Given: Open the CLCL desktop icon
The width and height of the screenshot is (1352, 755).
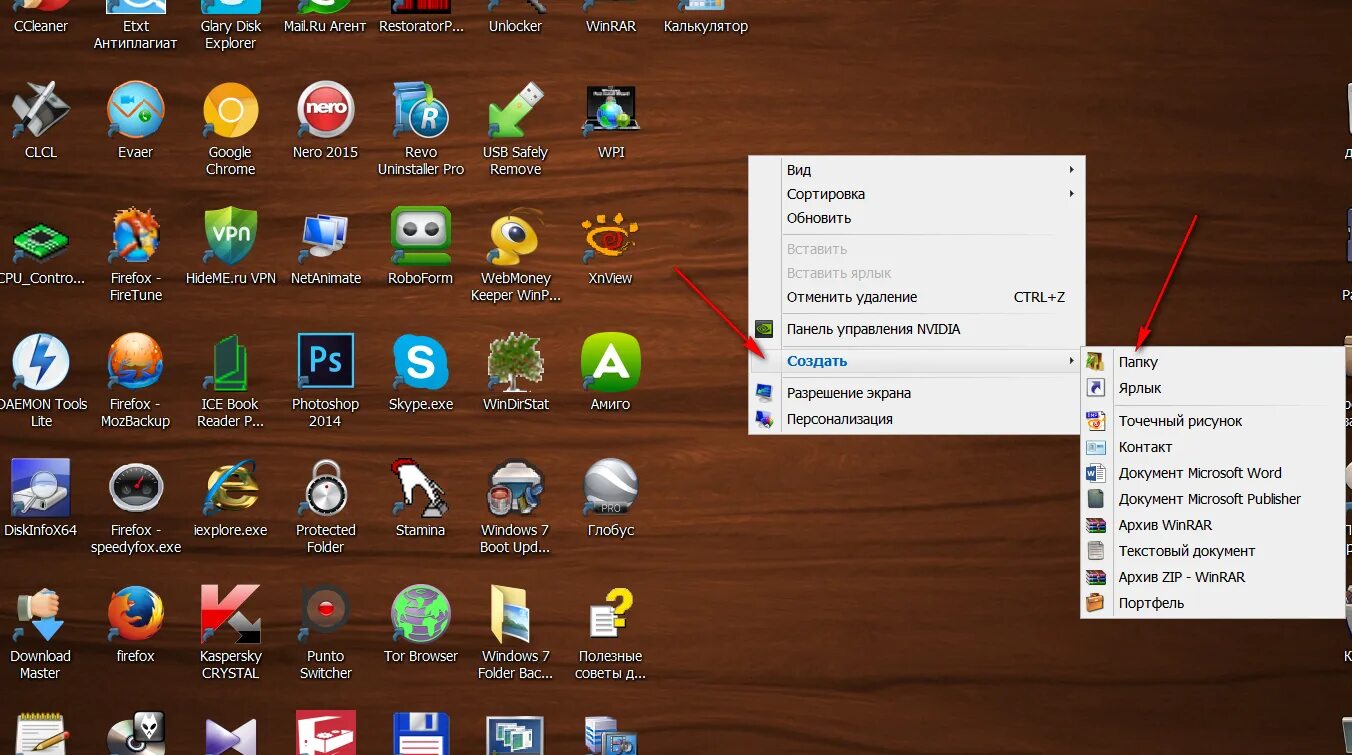Looking at the screenshot, I should (x=41, y=111).
